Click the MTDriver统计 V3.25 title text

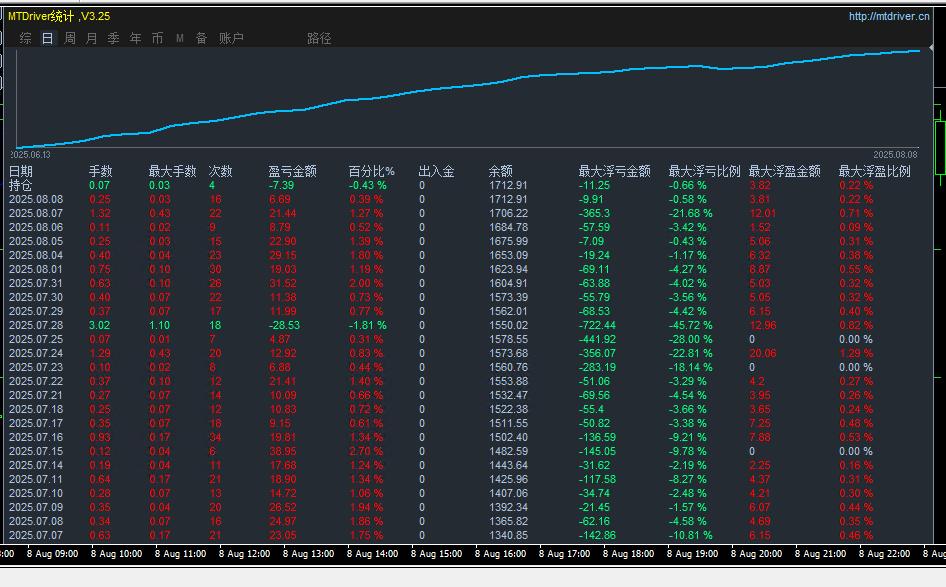[x=59, y=16]
